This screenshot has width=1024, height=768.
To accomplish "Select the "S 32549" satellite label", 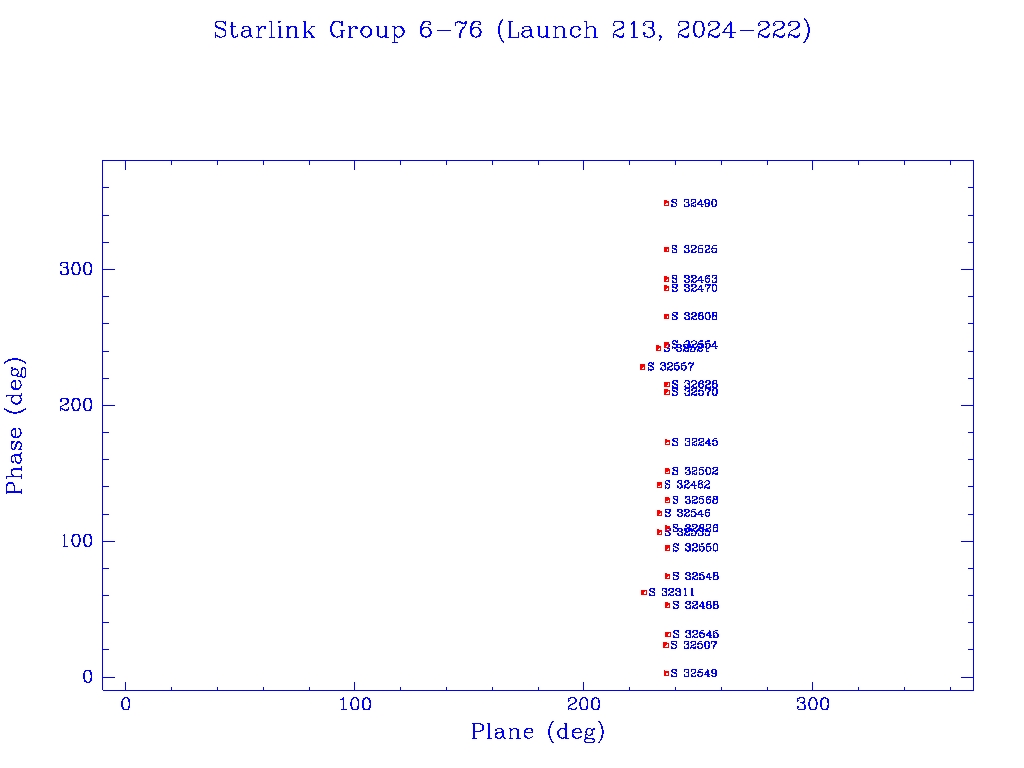I will tap(694, 673).
